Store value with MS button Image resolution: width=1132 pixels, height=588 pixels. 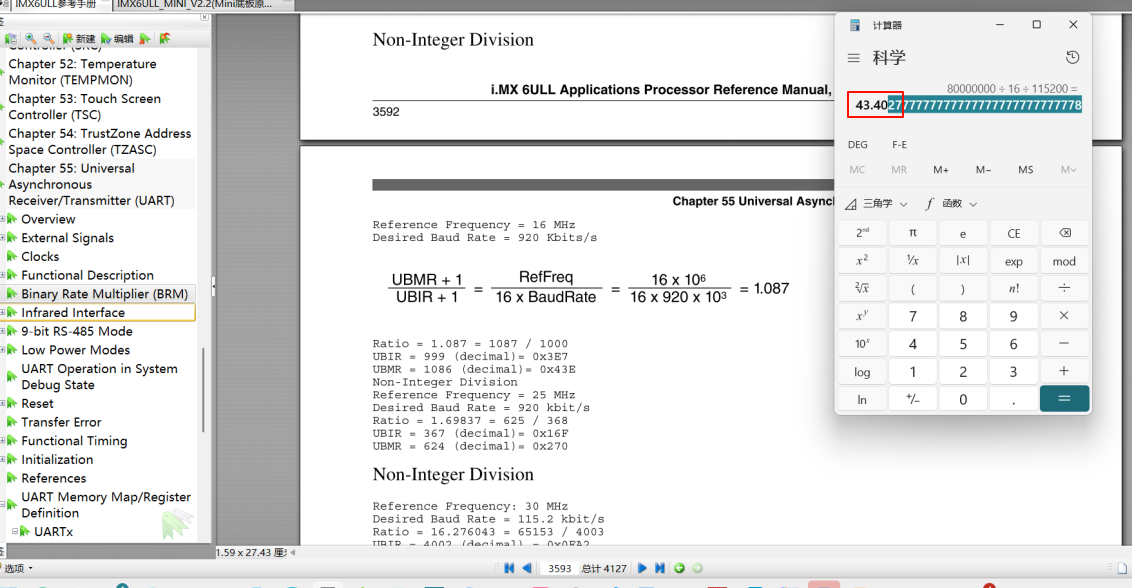point(1025,170)
